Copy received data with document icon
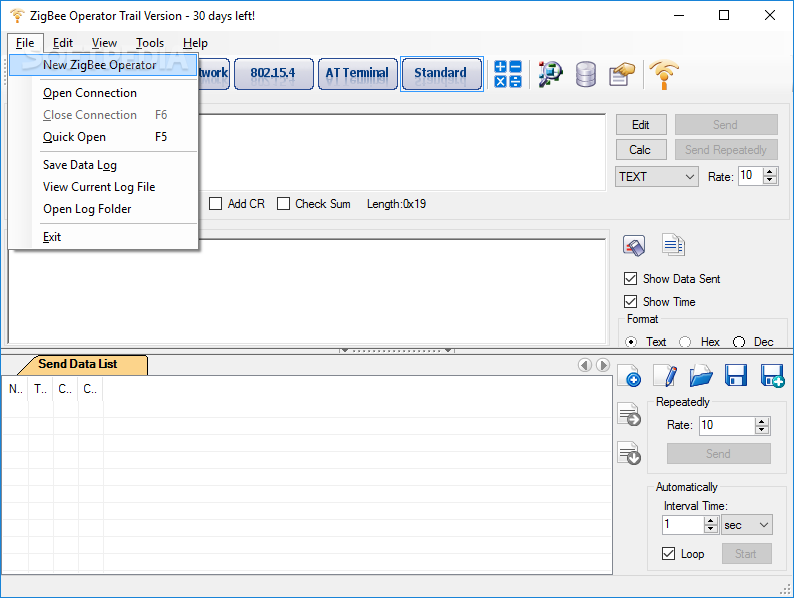Image resolution: width=794 pixels, height=598 pixels. (x=673, y=245)
